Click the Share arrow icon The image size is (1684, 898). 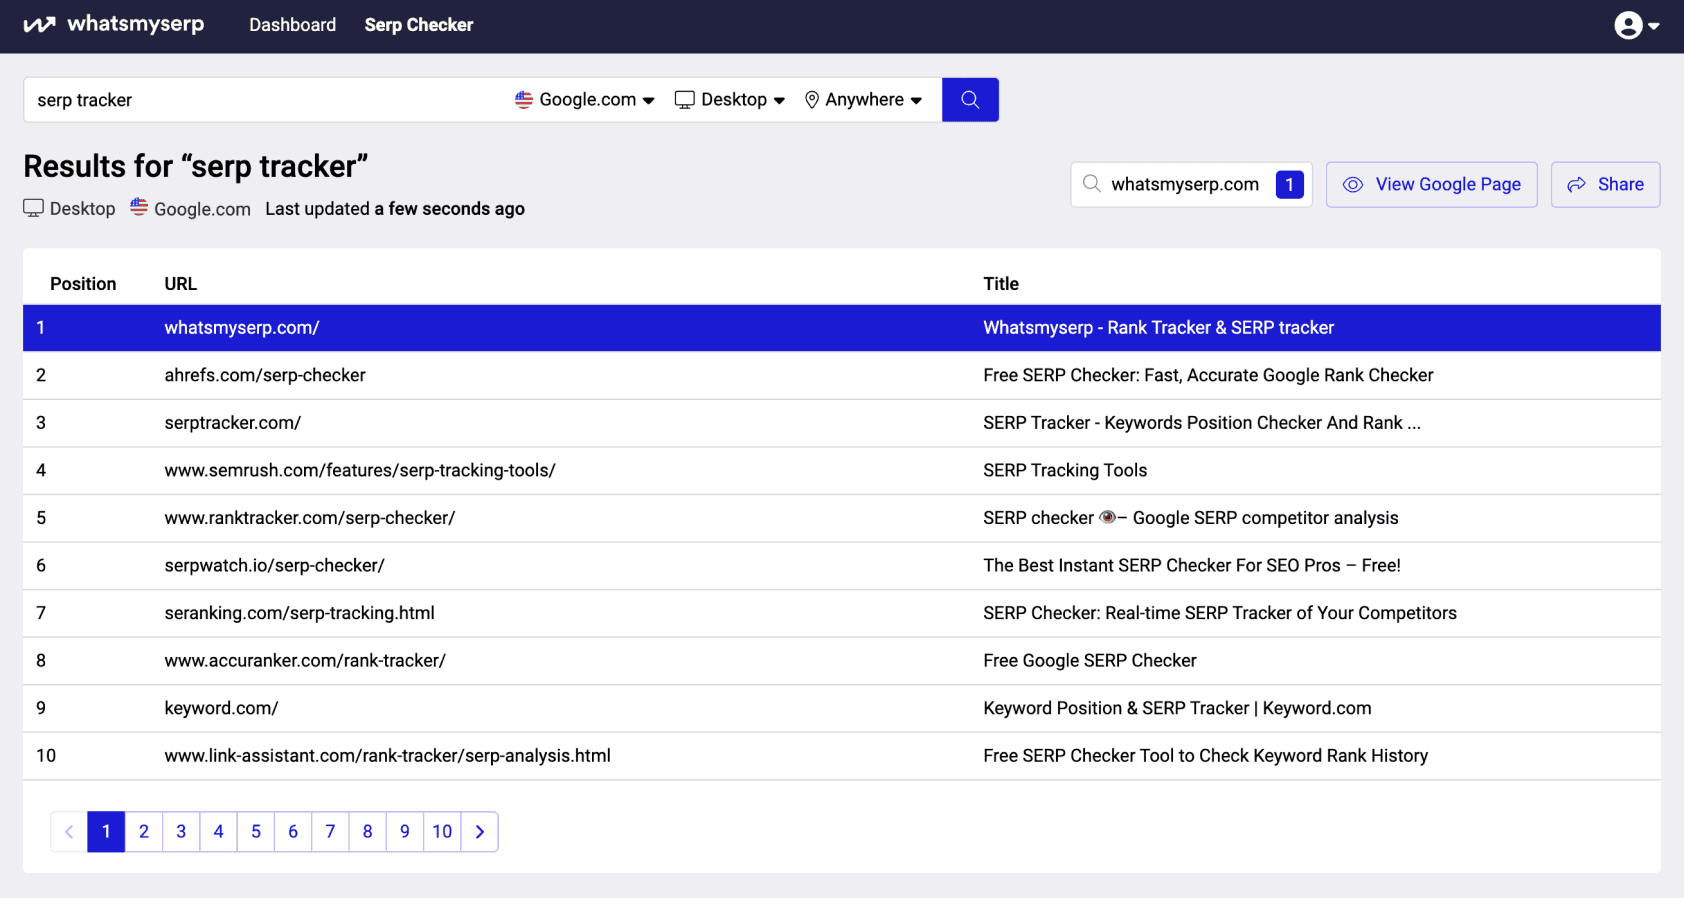tap(1577, 185)
